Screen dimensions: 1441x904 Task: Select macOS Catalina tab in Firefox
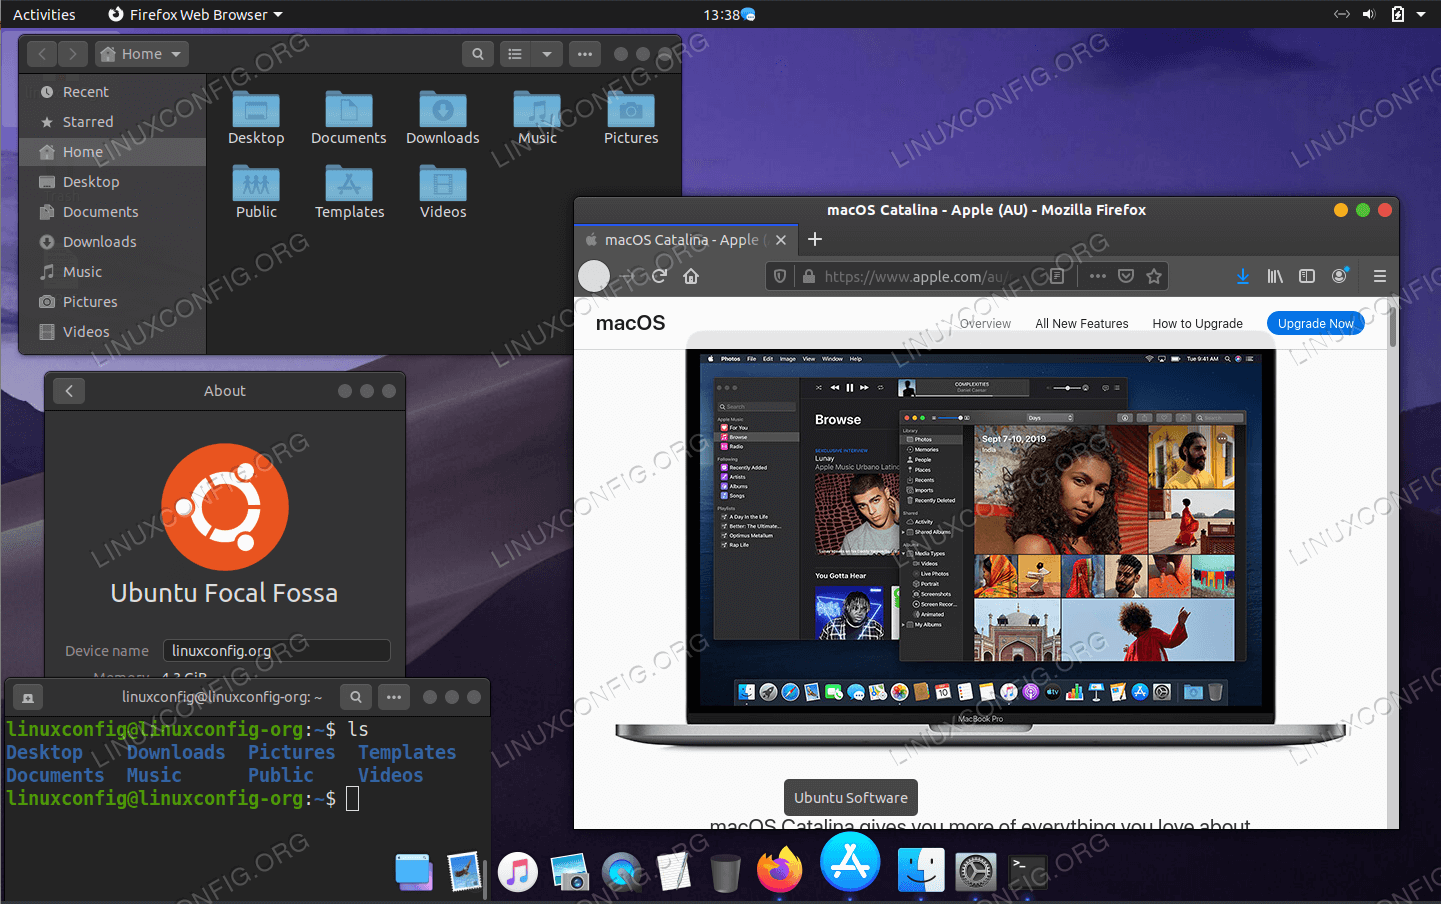pos(685,240)
